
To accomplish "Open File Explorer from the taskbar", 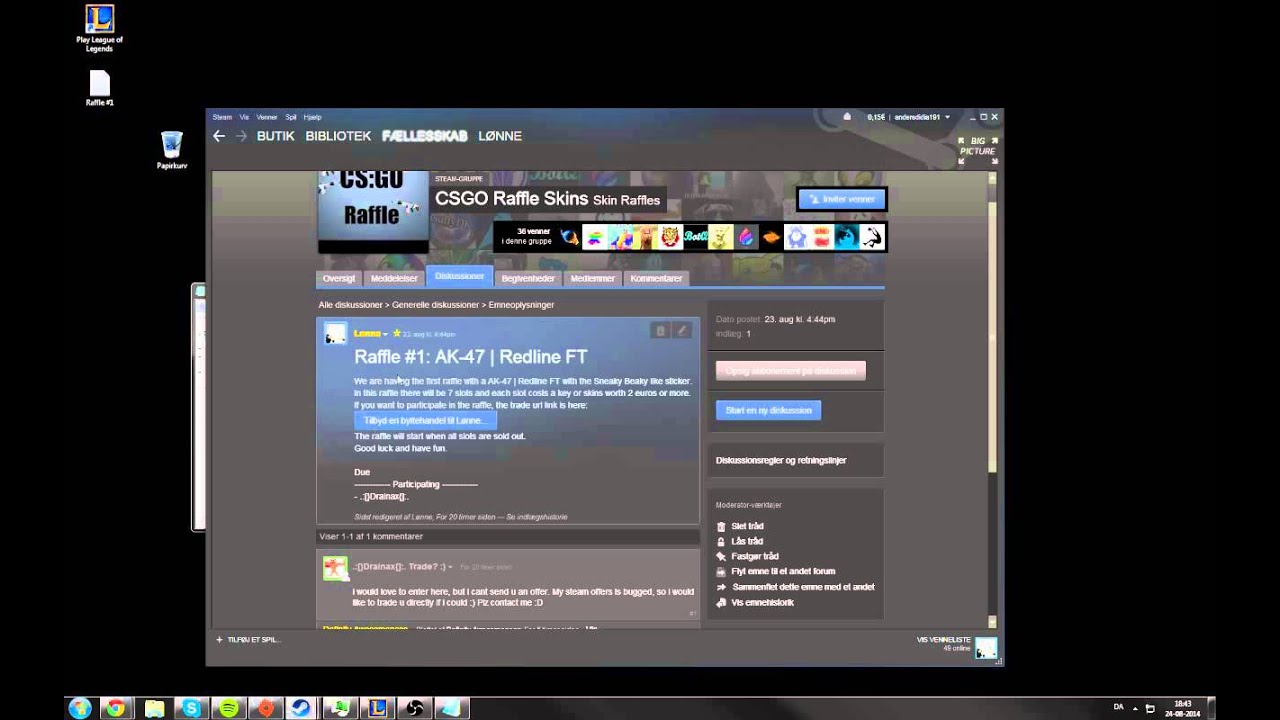I will tap(154, 708).
